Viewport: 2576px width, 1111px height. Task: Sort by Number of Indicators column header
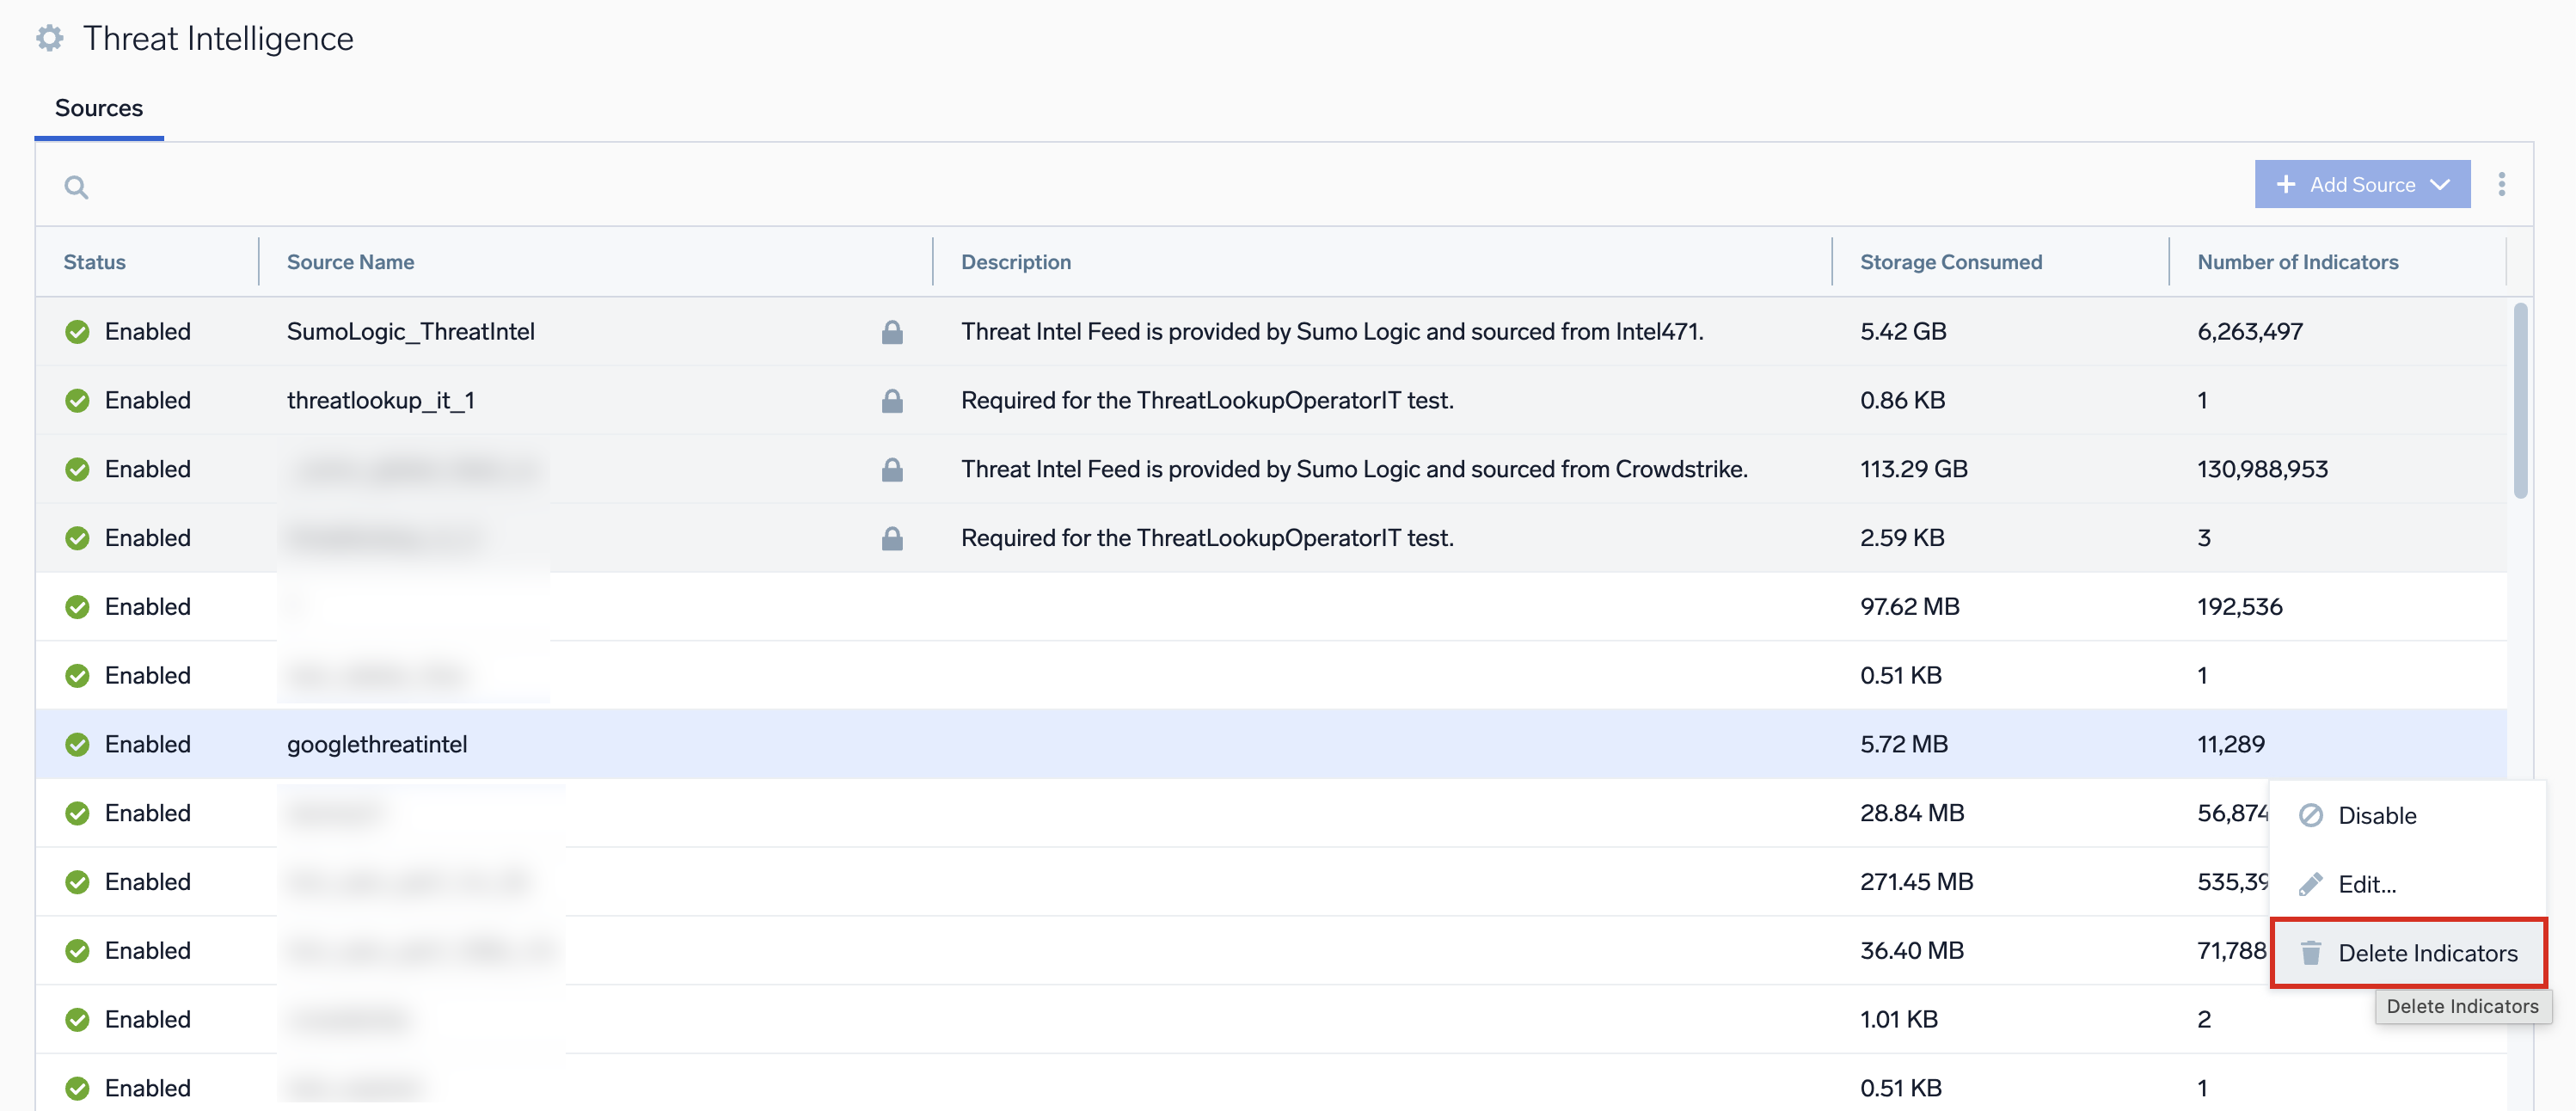[x=2297, y=262]
